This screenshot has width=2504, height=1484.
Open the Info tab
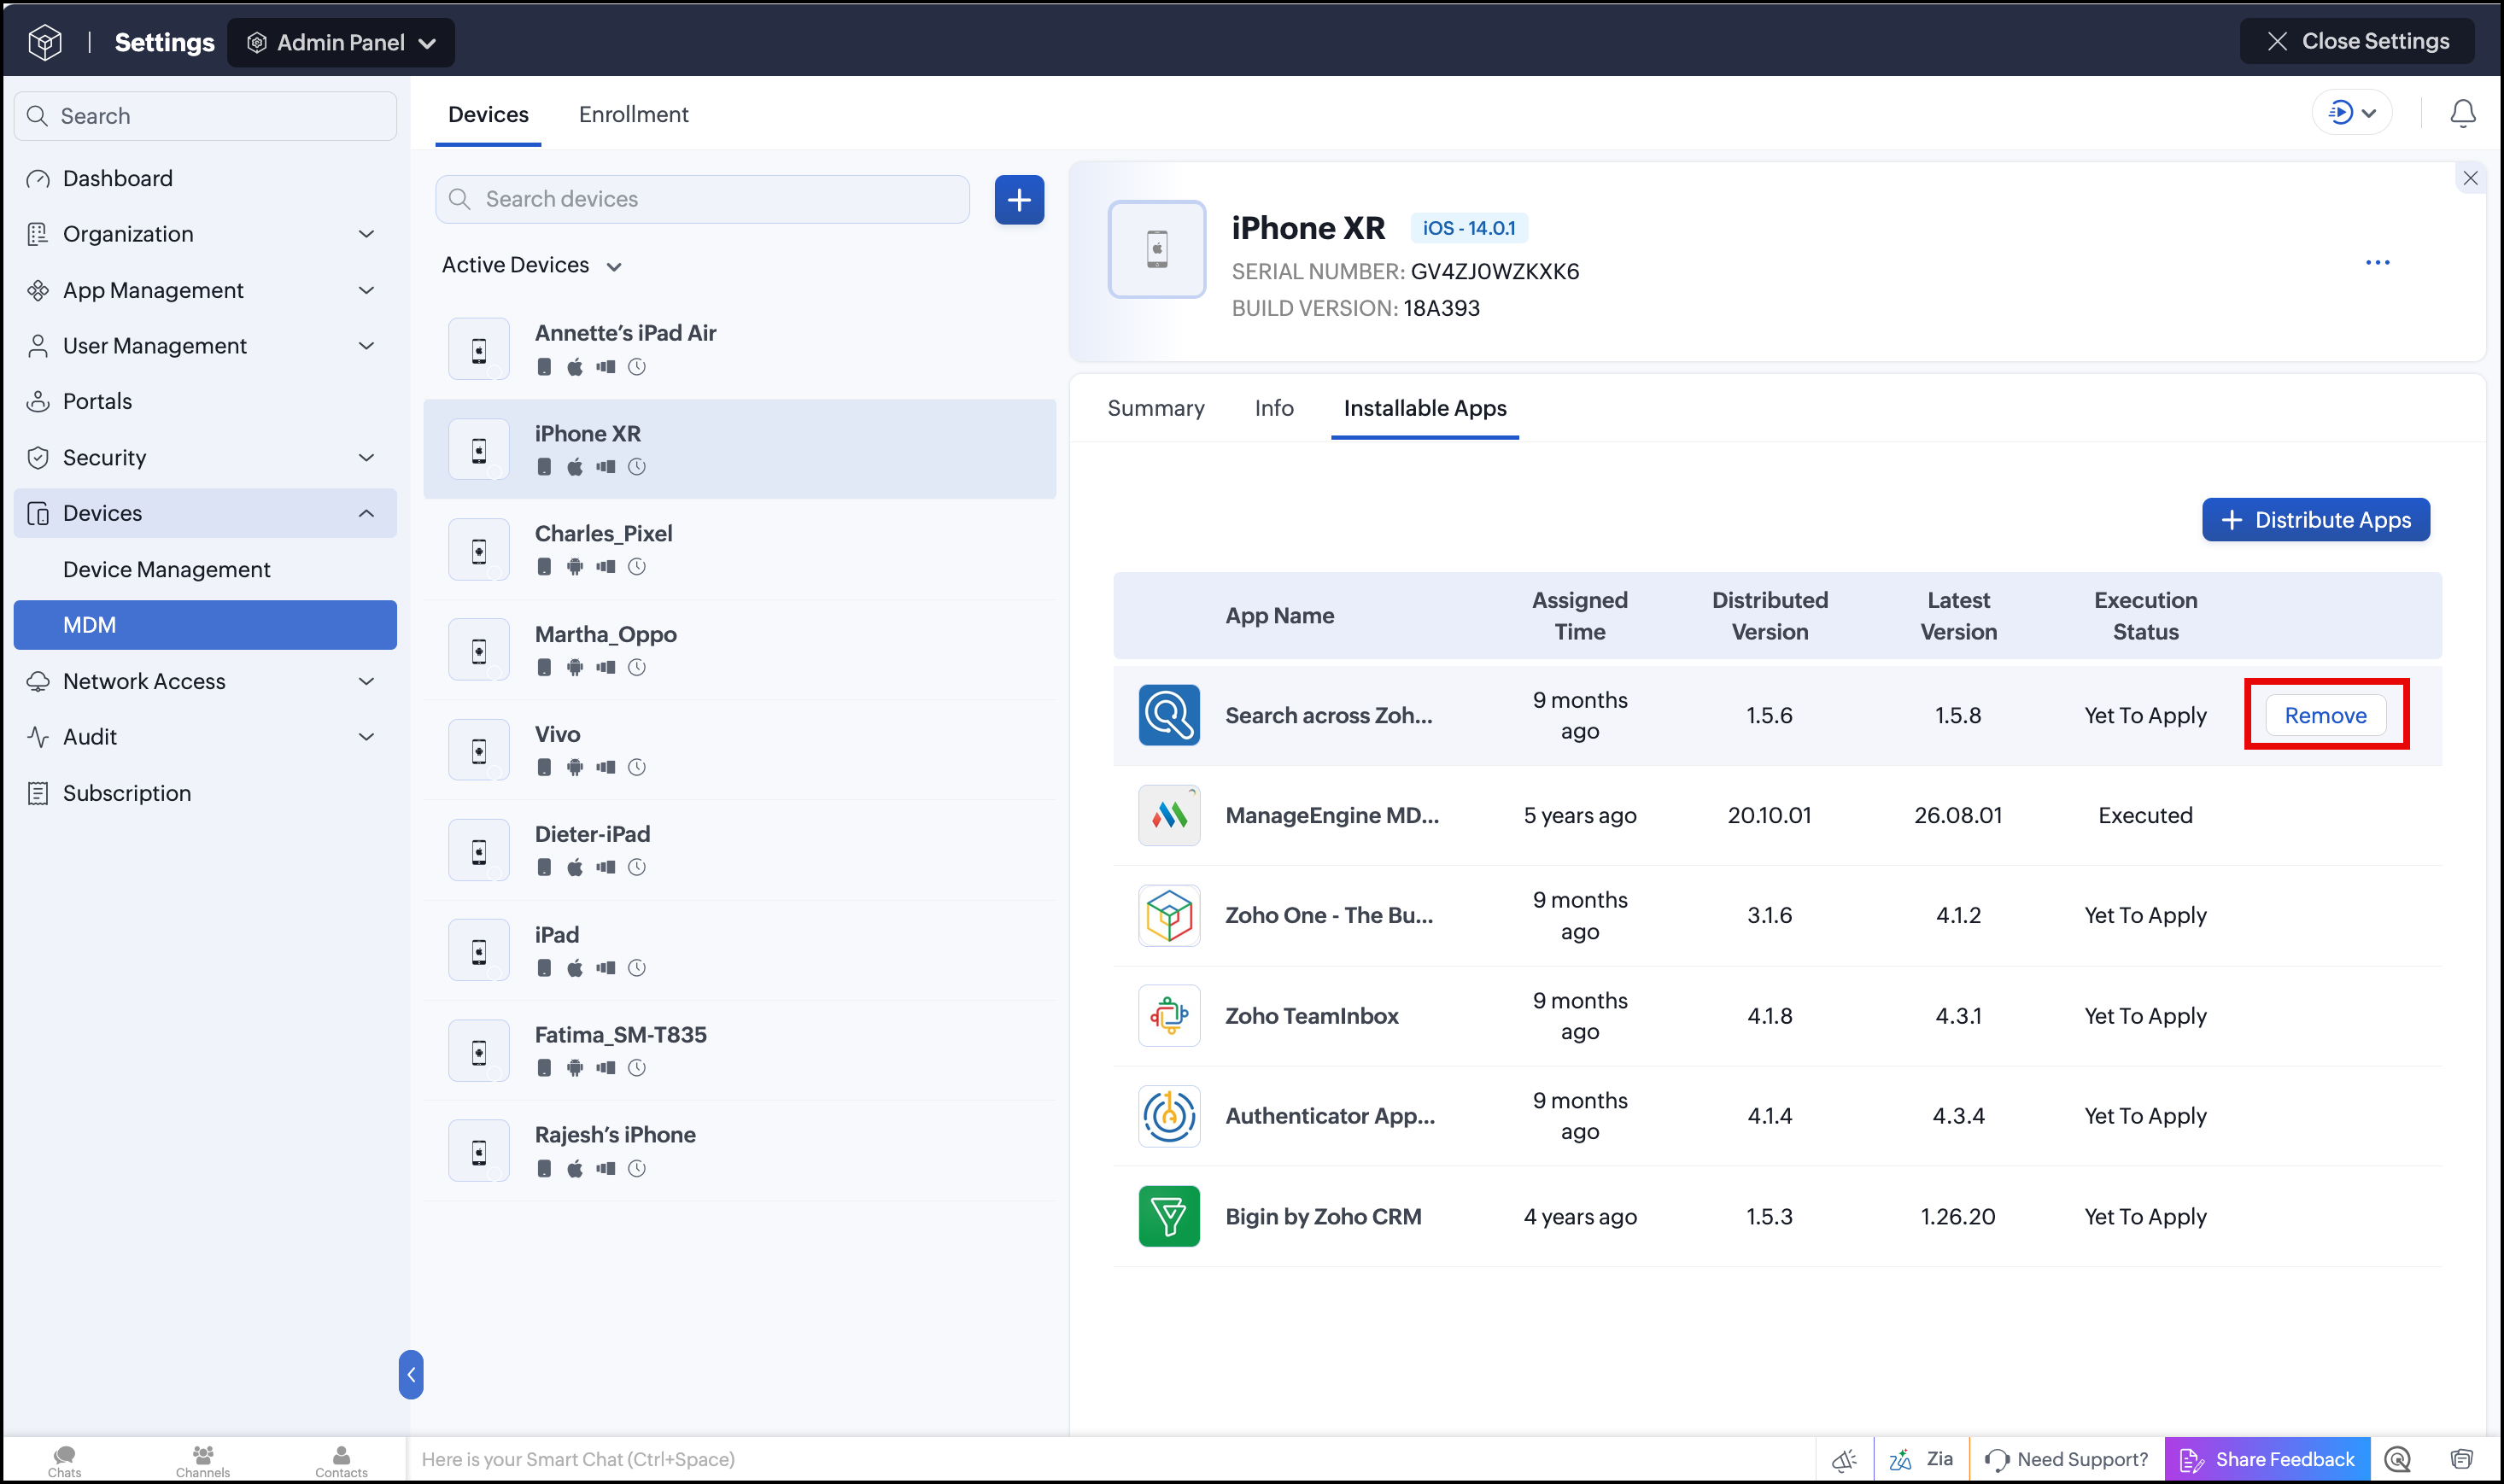[x=1274, y=408]
